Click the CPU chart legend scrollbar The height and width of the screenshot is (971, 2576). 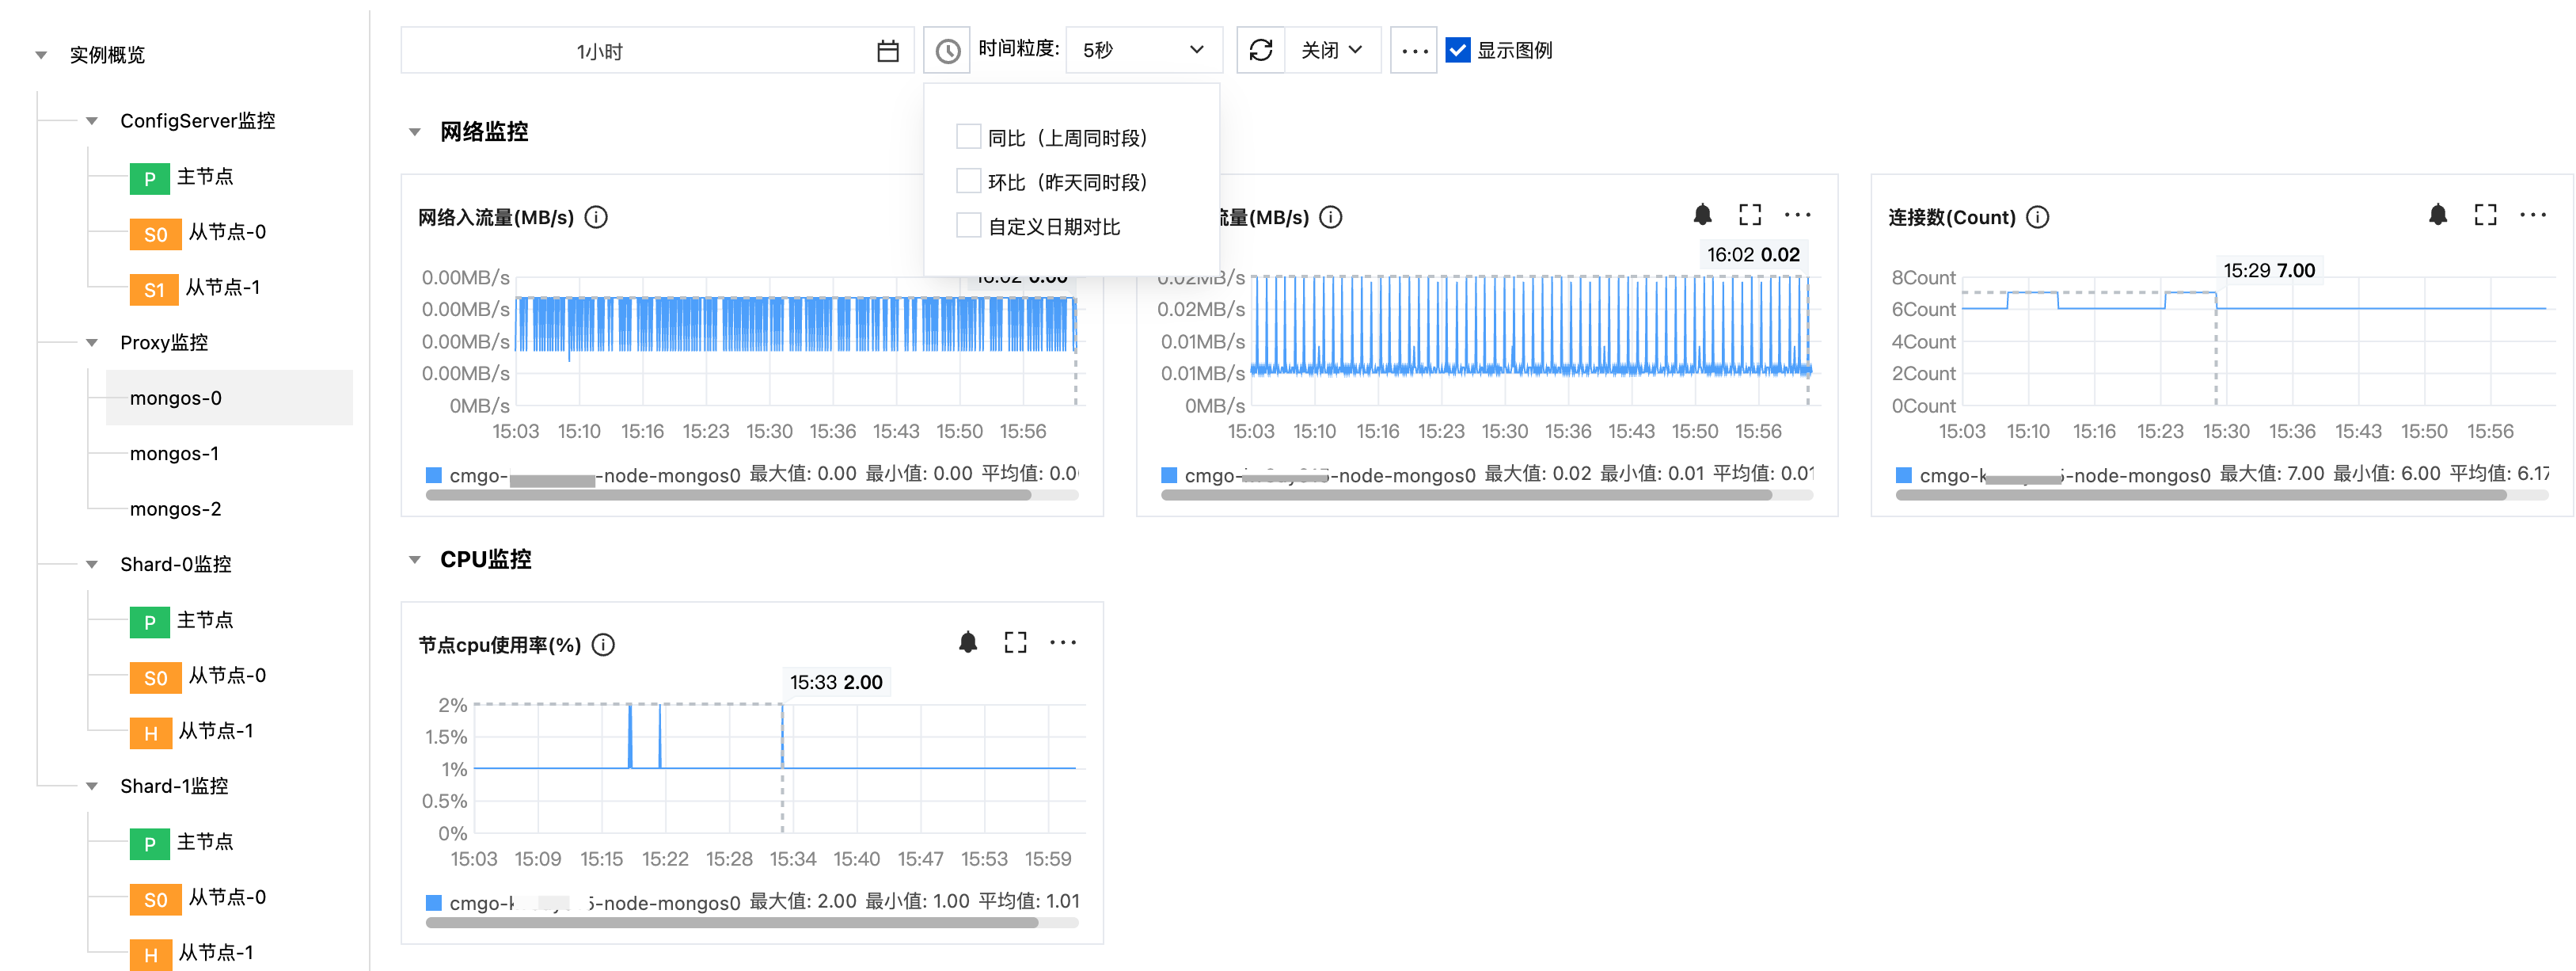pyautogui.click(x=731, y=923)
